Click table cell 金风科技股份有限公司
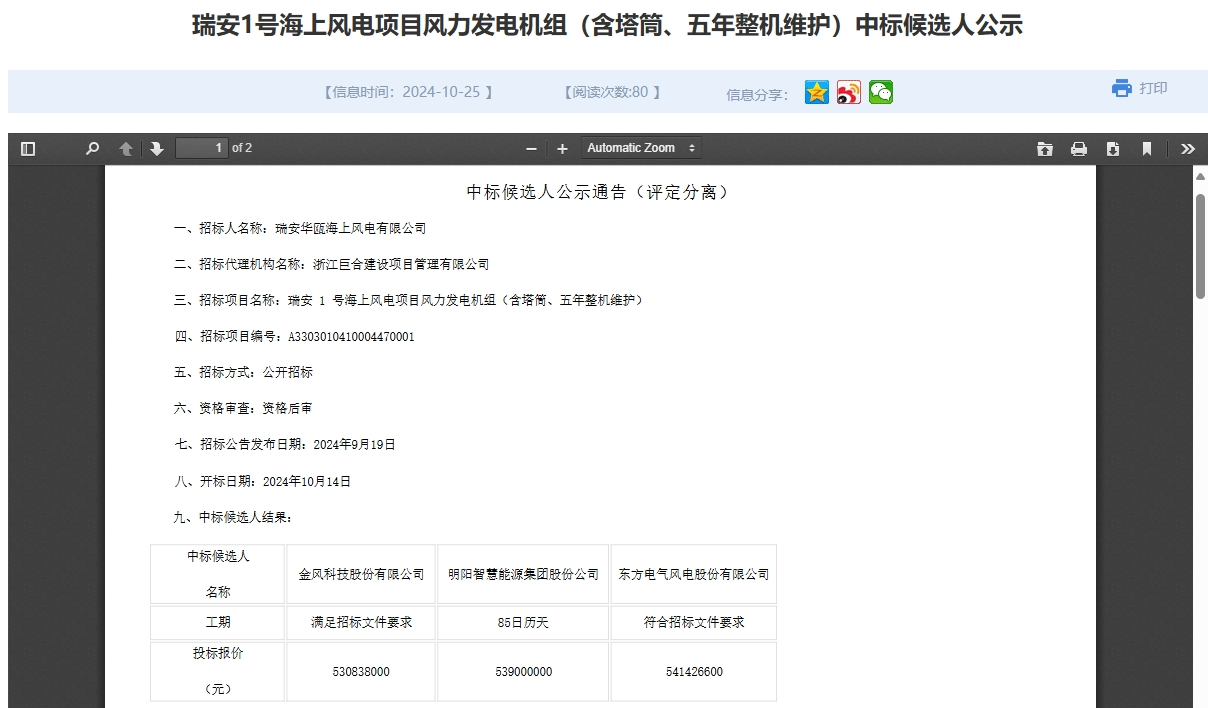The height and width of the screenshot is (708, 1208). (x=361, y=574)
